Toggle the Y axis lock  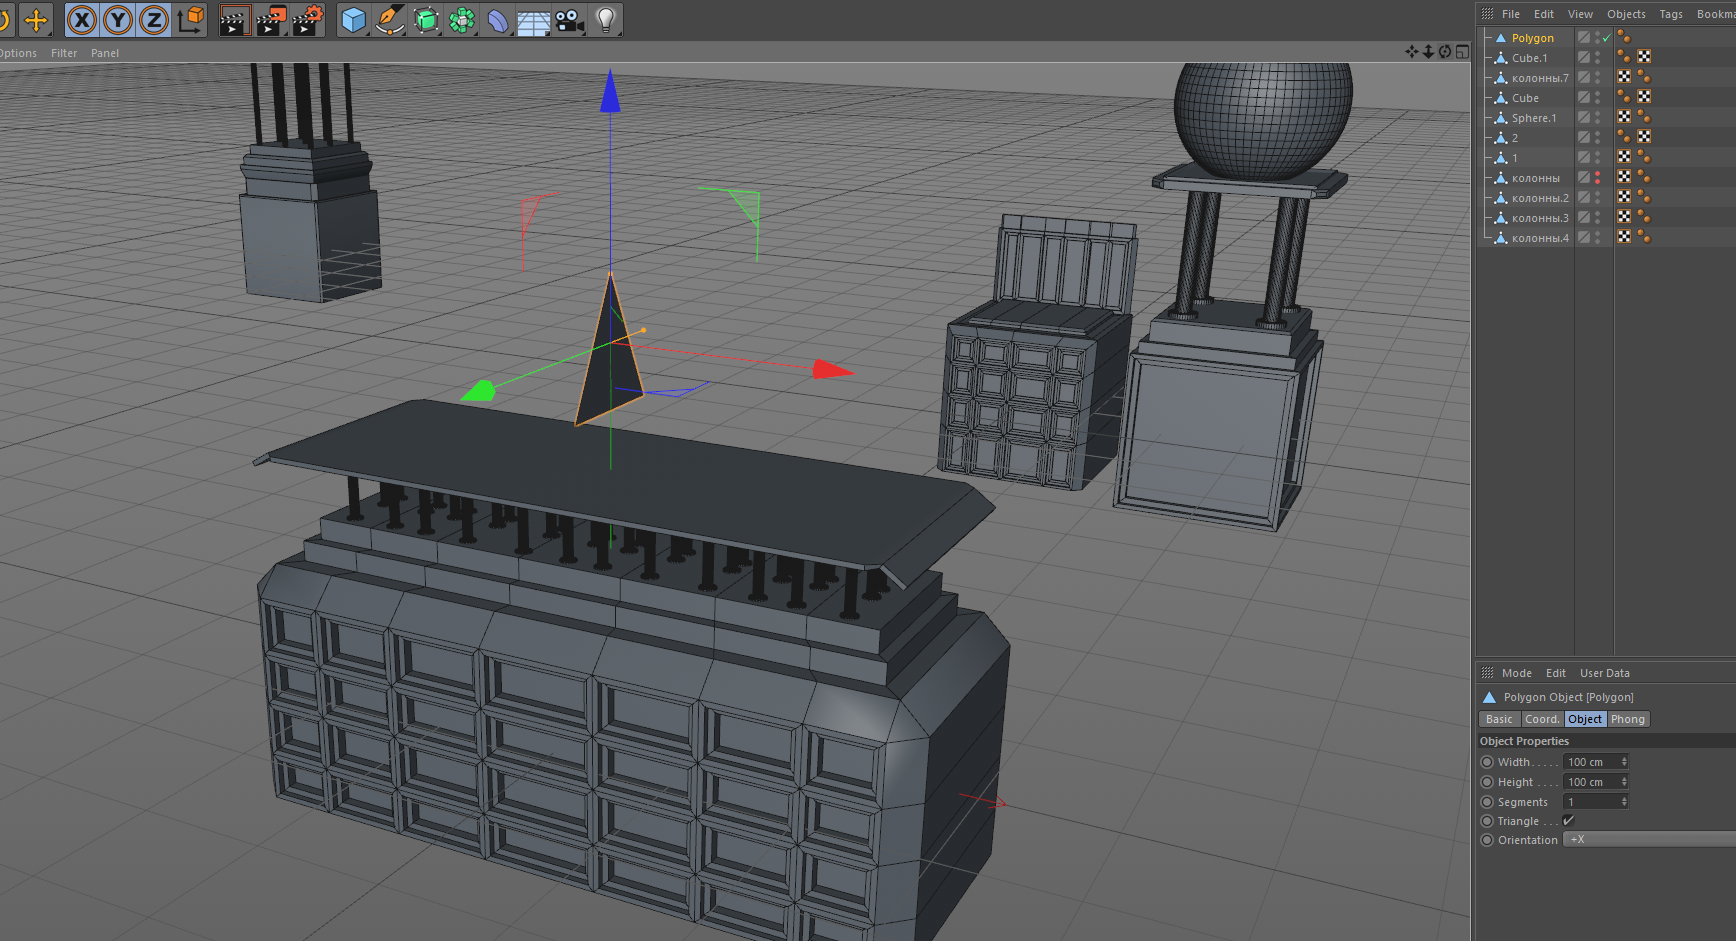click(x=118, y=20)
